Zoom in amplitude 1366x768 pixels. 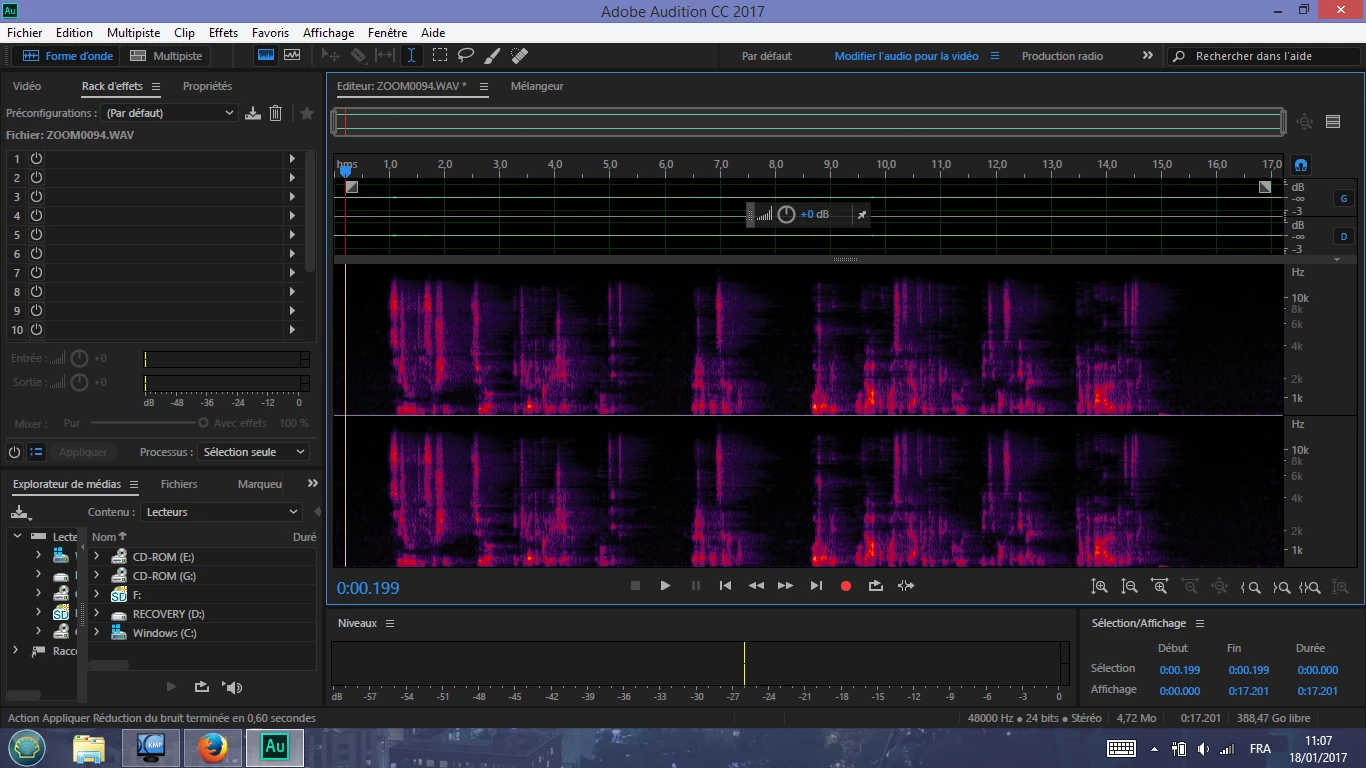[x=1099, y=587]
